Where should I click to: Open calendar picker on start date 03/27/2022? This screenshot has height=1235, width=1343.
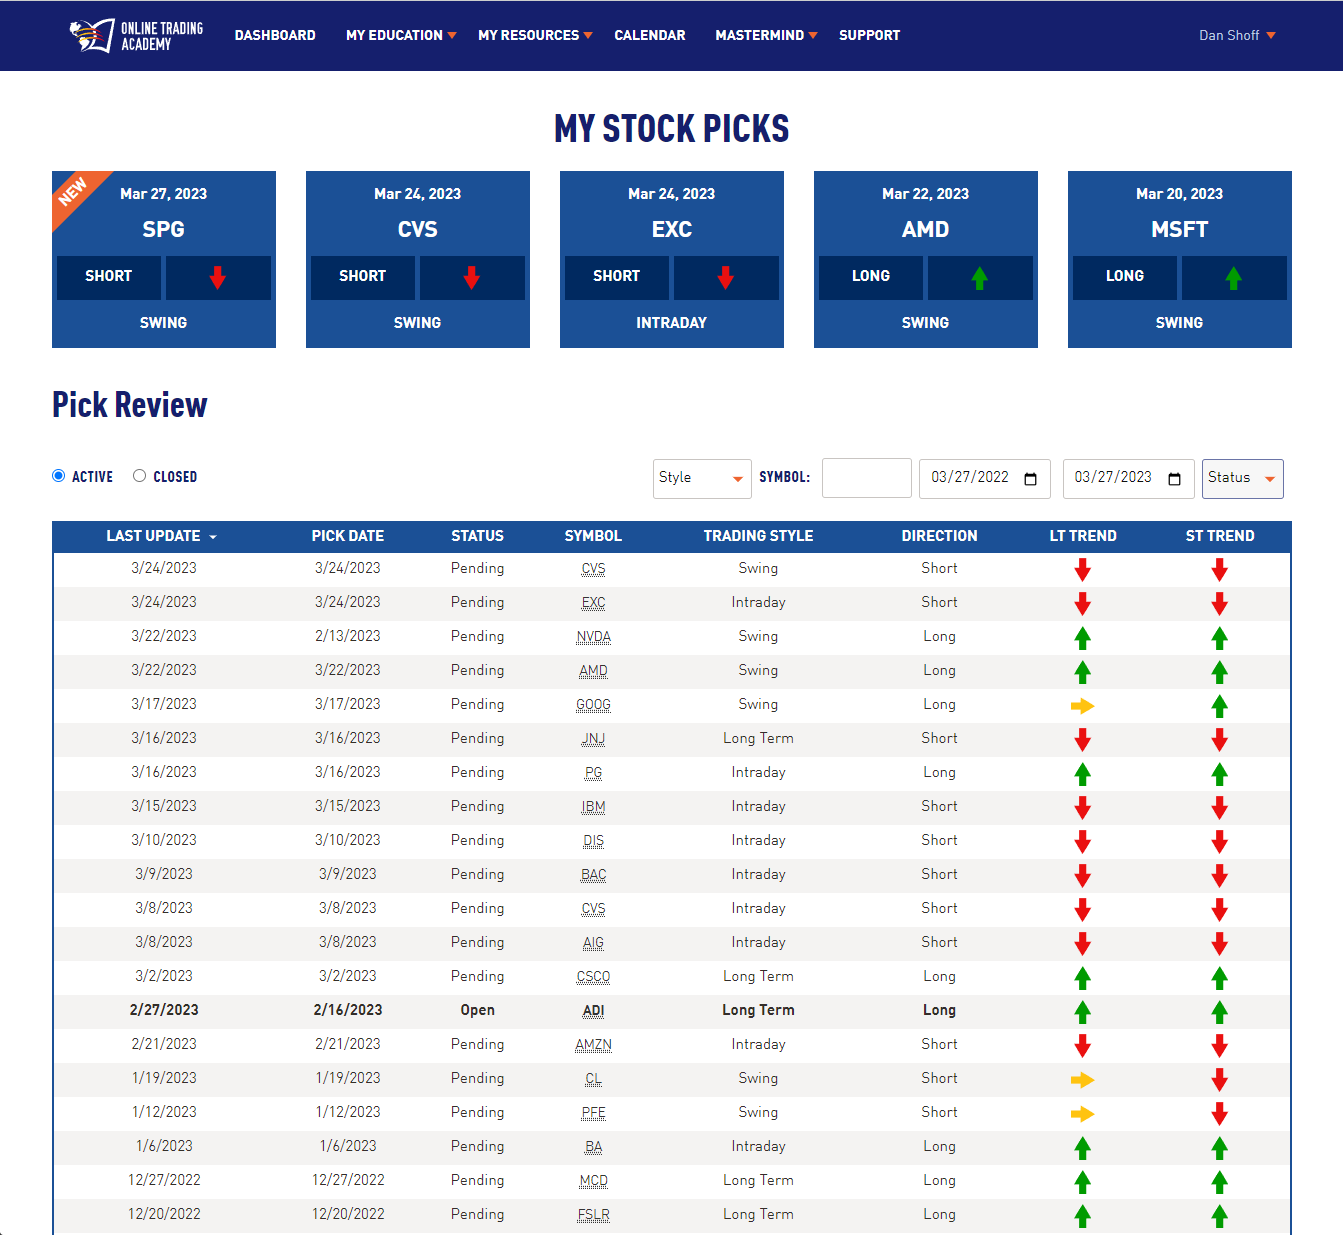coord(1031,479)
